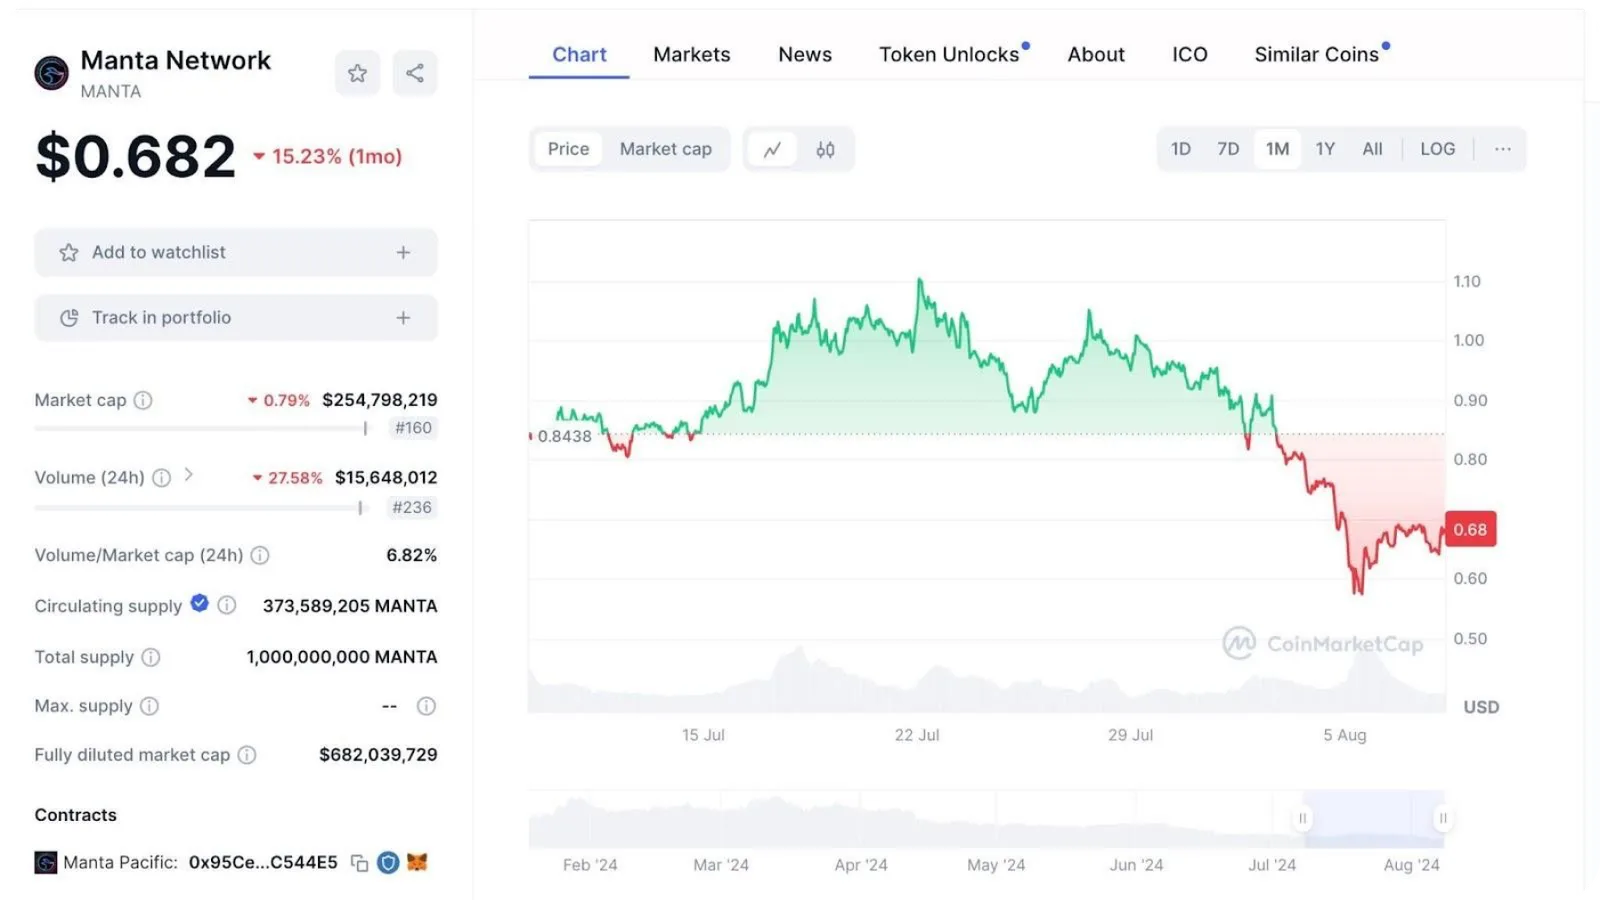
Task: Click the #236 volume rank badge
Action: (x=412, y=507)
